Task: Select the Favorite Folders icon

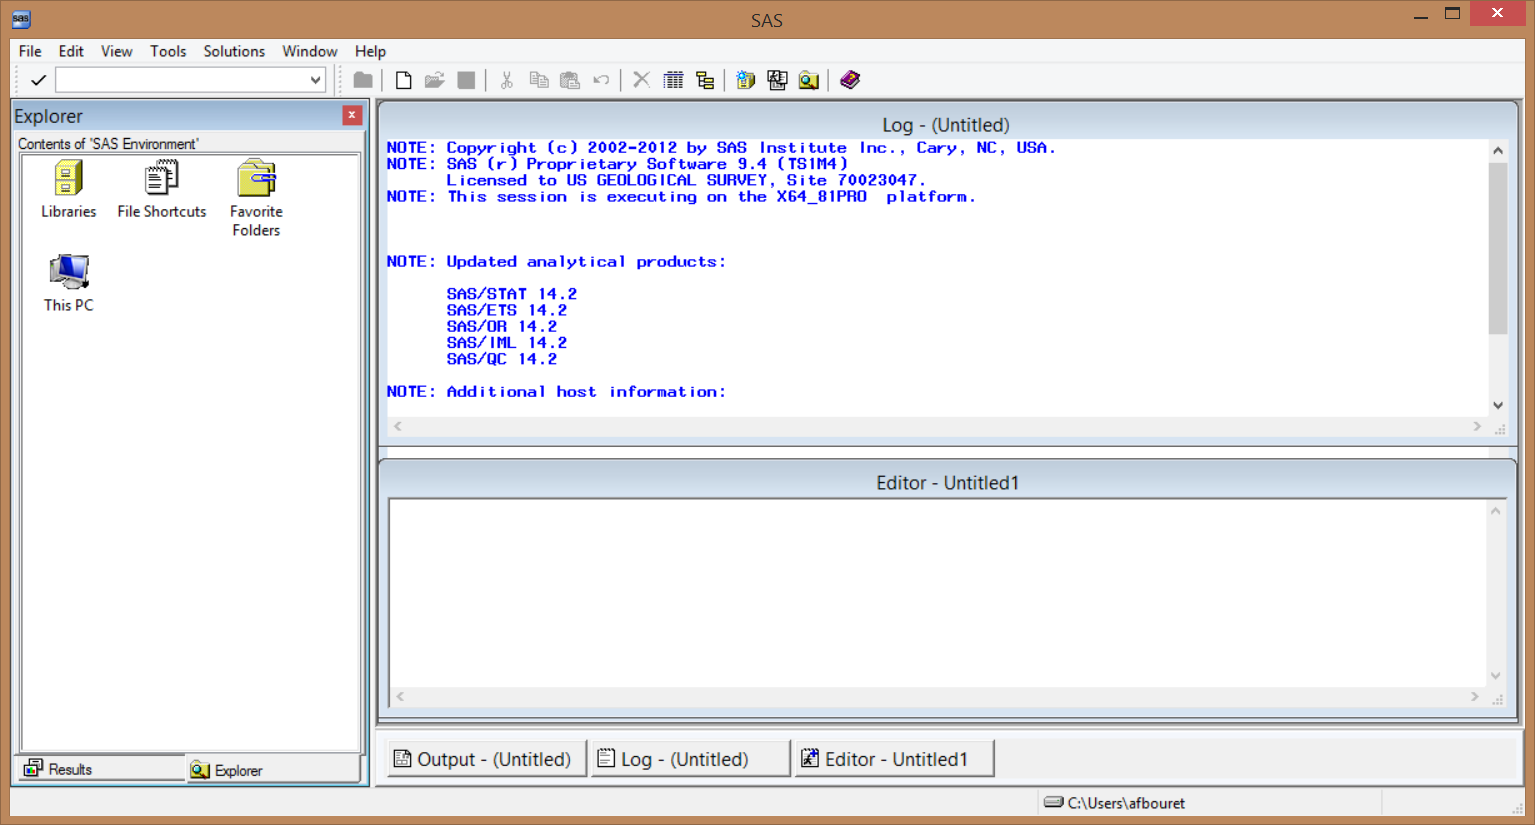Action: (256, 198)
